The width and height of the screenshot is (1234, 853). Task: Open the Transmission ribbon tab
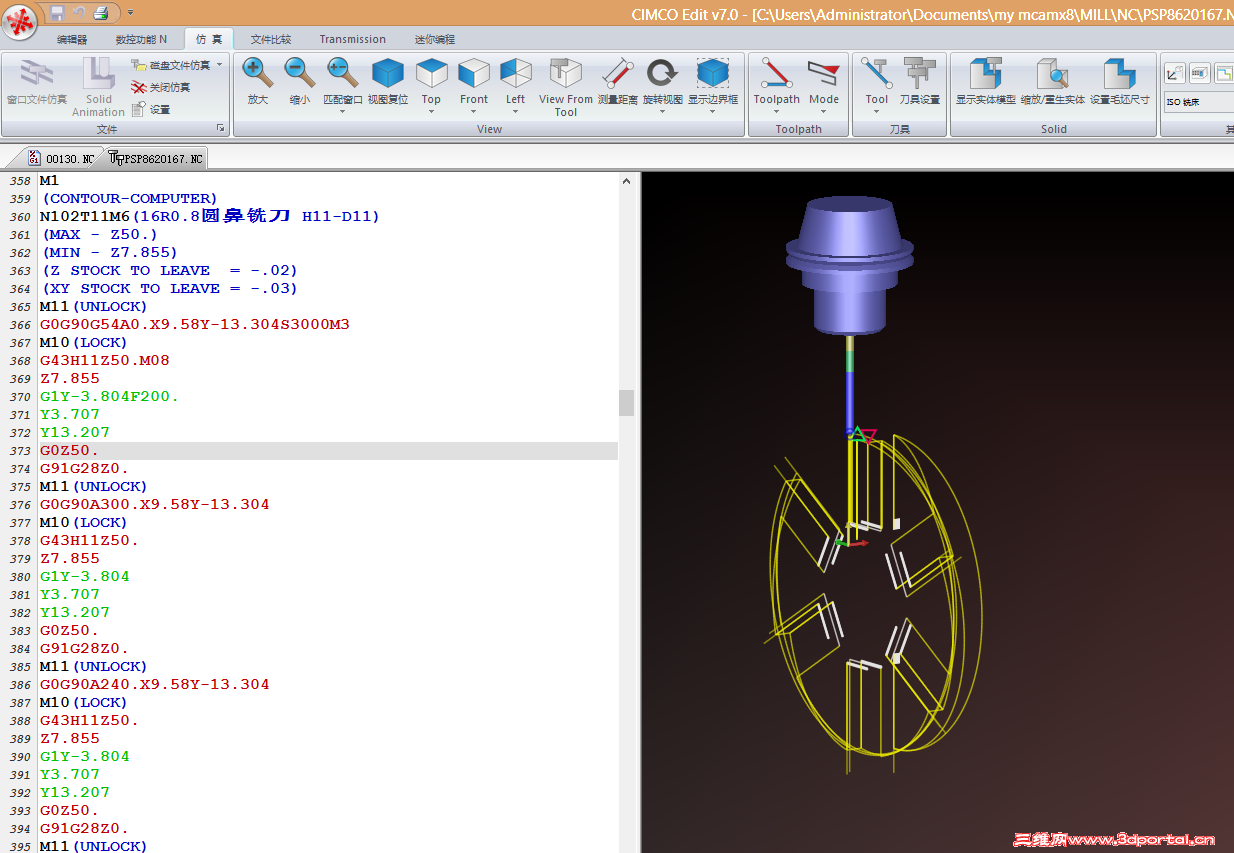pos(353,39)
